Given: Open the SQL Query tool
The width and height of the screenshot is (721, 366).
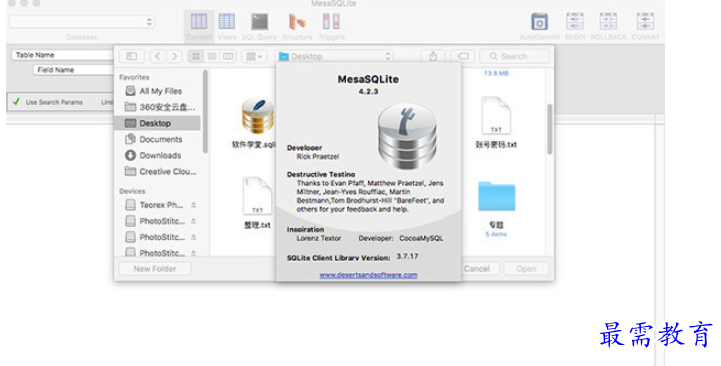Looking at the screenshot, I should click(x=259, y=26).
